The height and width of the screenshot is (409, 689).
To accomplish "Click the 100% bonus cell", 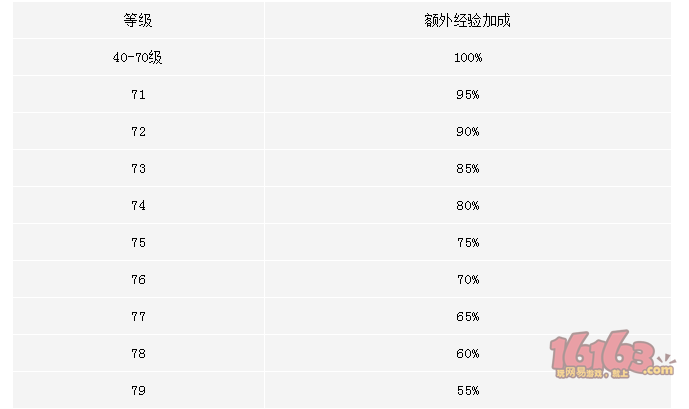I will (x=468, y=58).
